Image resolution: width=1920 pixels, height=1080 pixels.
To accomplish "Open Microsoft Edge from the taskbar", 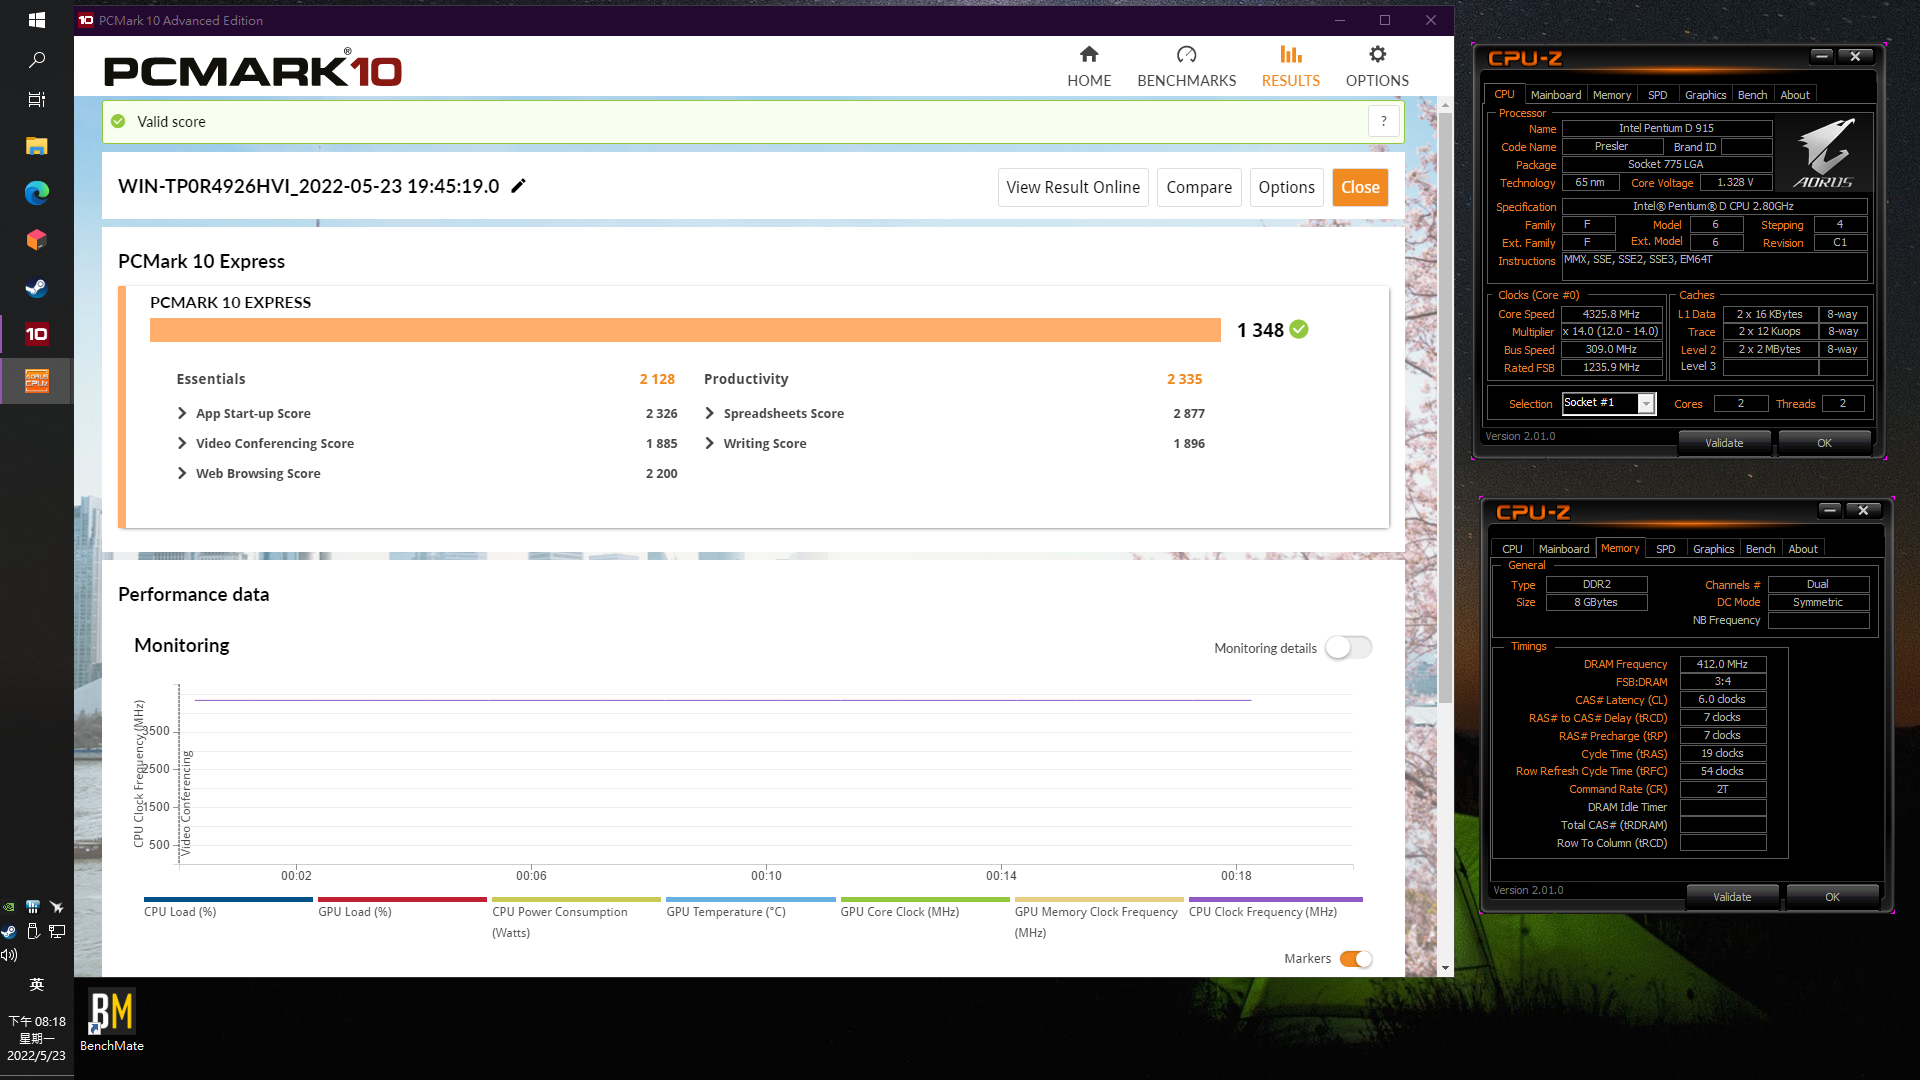I will [36, 193].
